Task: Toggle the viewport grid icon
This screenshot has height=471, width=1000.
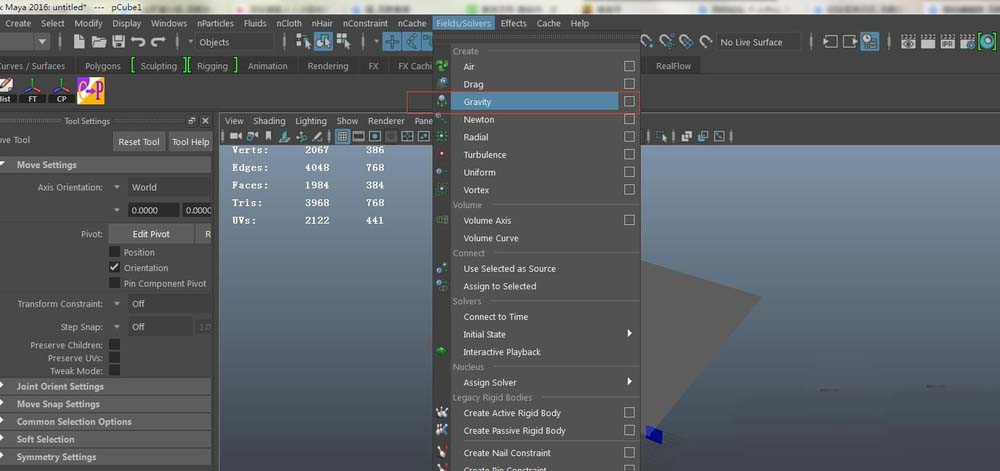Action: click(342, 136)
